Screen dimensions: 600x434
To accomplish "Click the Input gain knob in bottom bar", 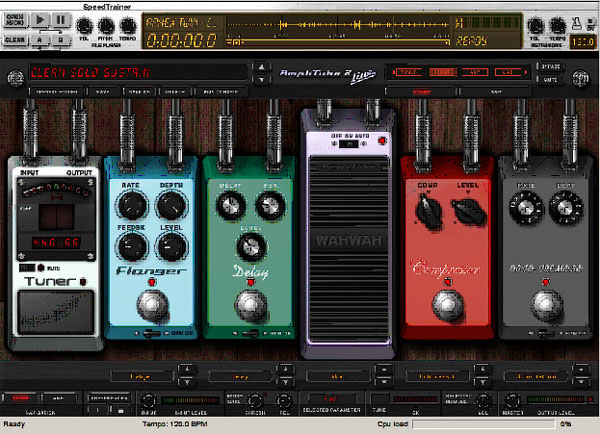I will point(148,401).
